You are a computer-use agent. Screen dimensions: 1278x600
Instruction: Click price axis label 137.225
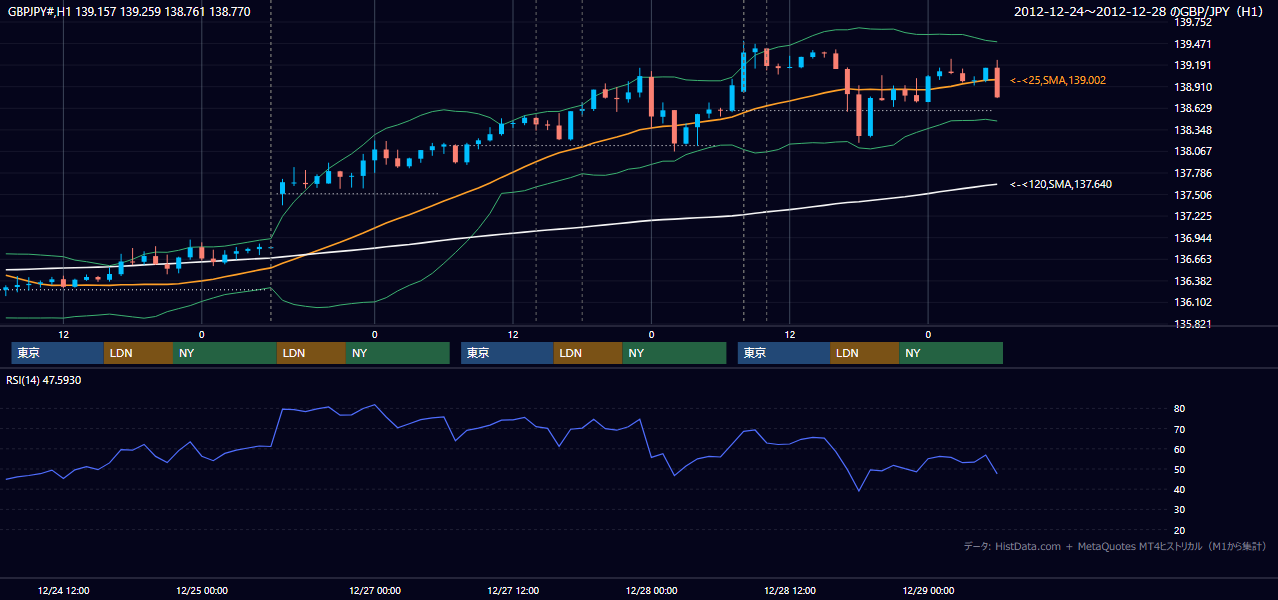point(1193,216)
